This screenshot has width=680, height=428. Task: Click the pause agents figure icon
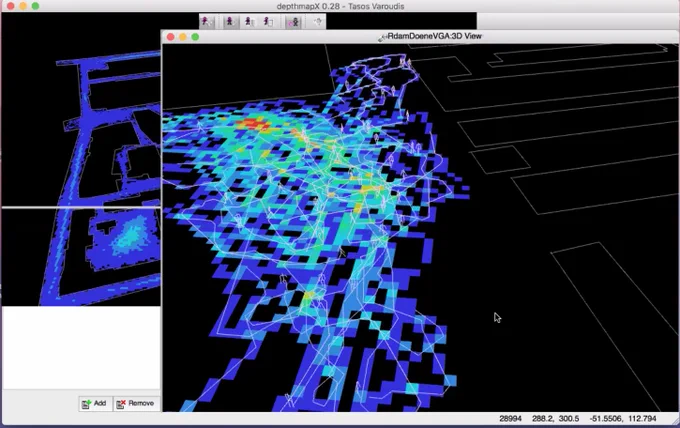pyautogui.click(x=249, y=22)
